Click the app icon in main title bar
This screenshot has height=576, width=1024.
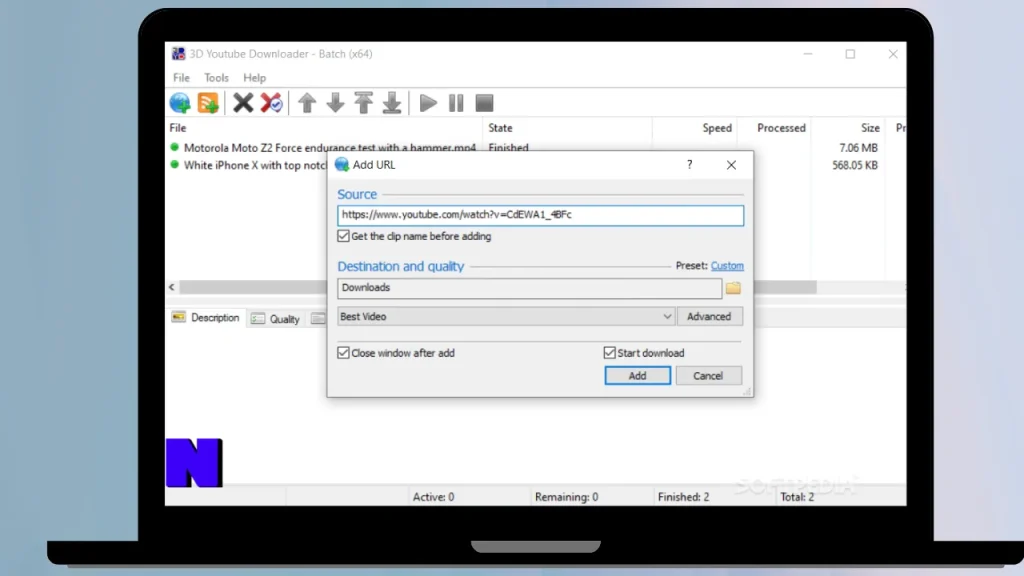tap(178, 54)
